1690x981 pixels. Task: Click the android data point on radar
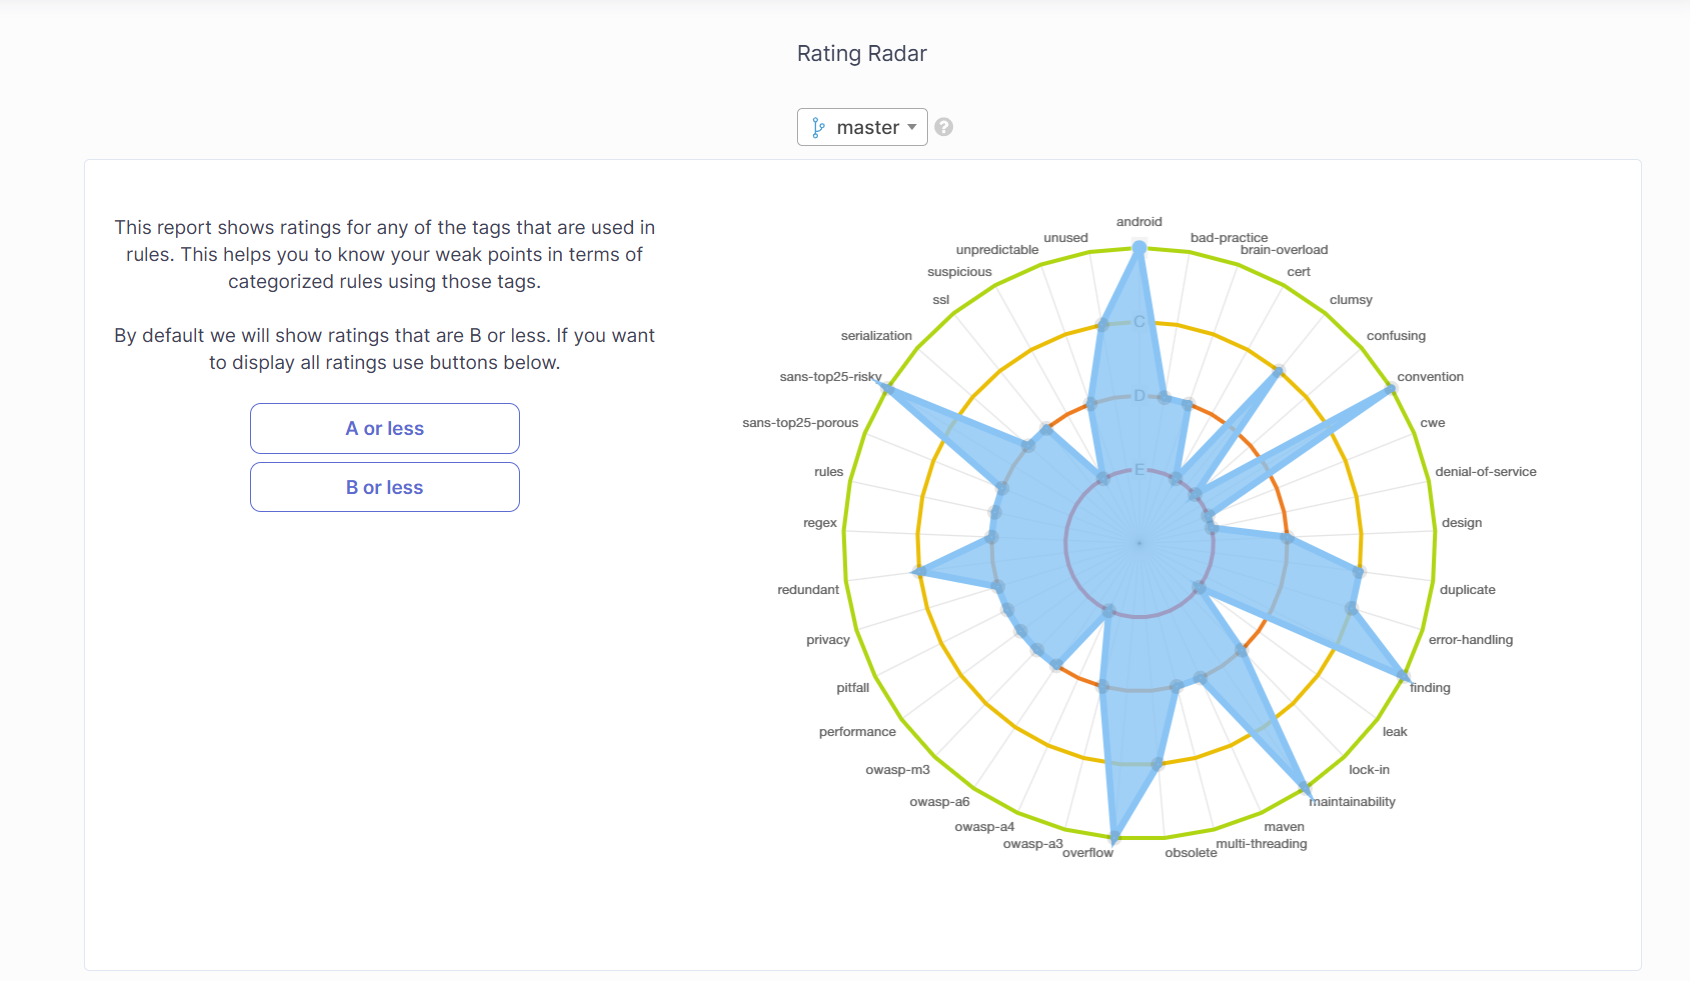(x=1139, y=247)
